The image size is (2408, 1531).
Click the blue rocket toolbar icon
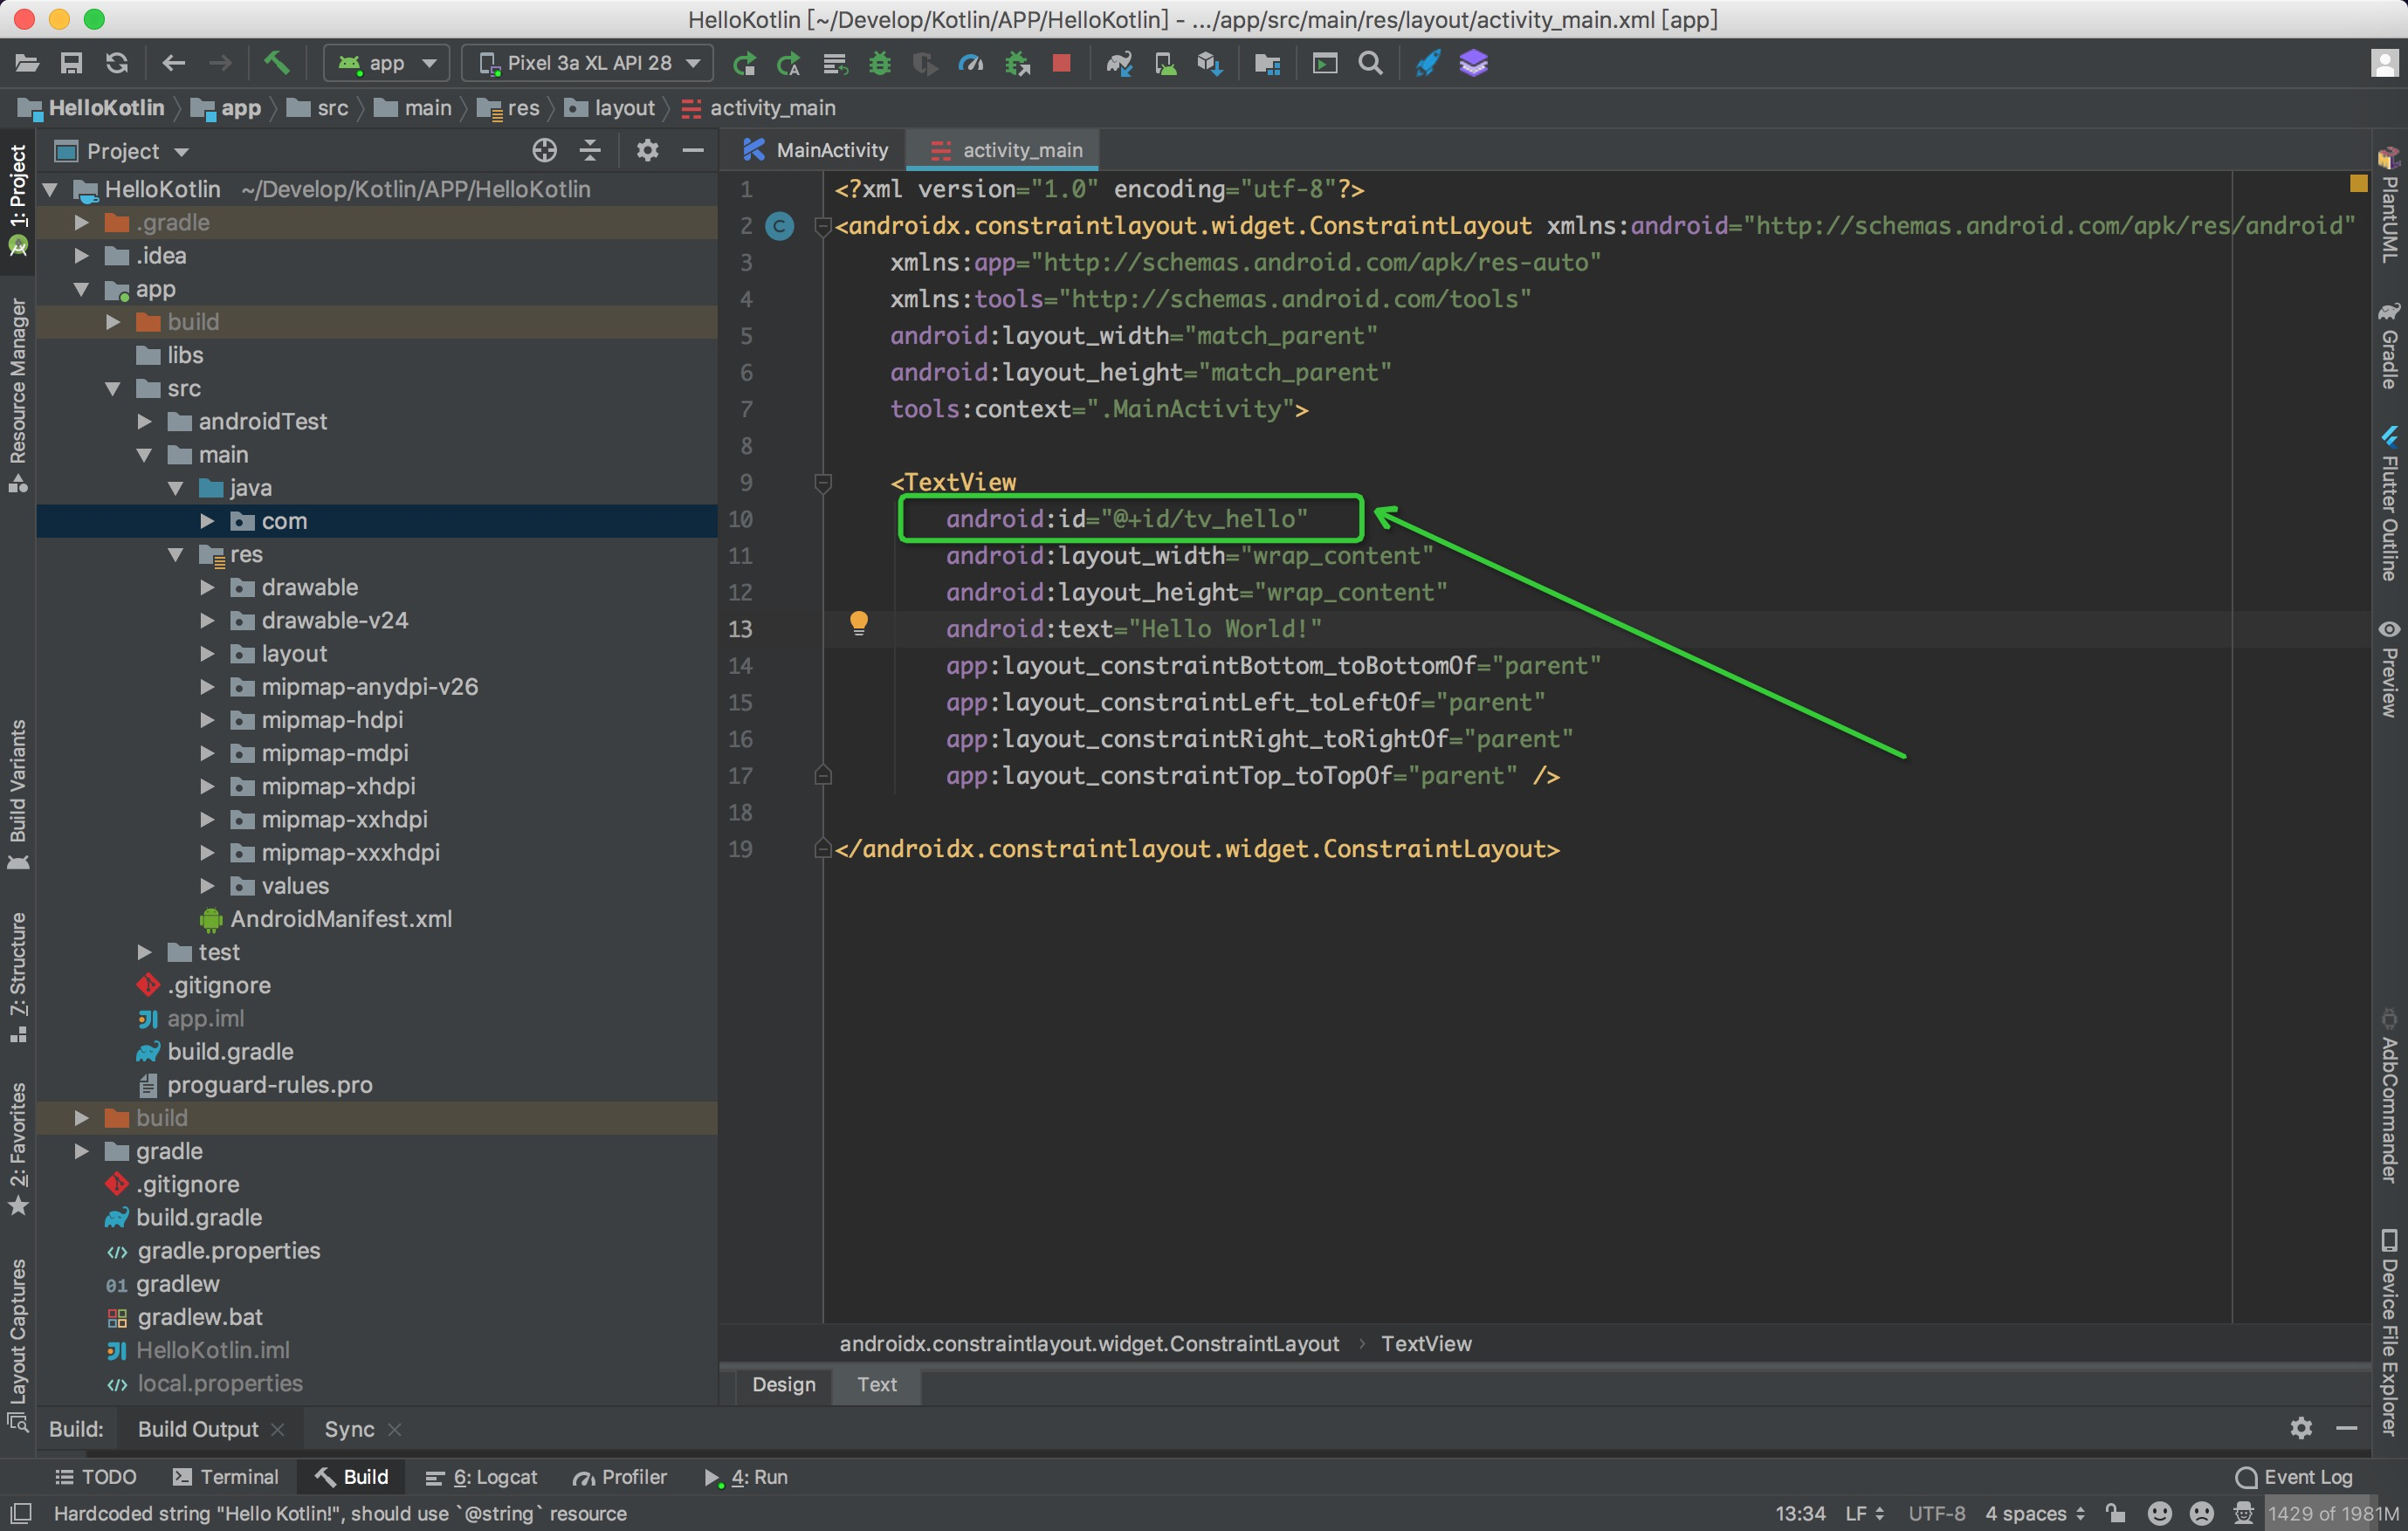[1427, 64]
